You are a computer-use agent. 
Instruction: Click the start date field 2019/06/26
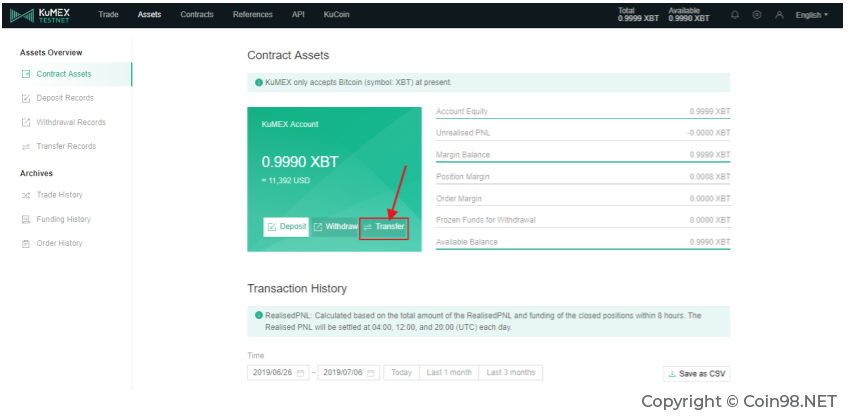pos(279,372)
